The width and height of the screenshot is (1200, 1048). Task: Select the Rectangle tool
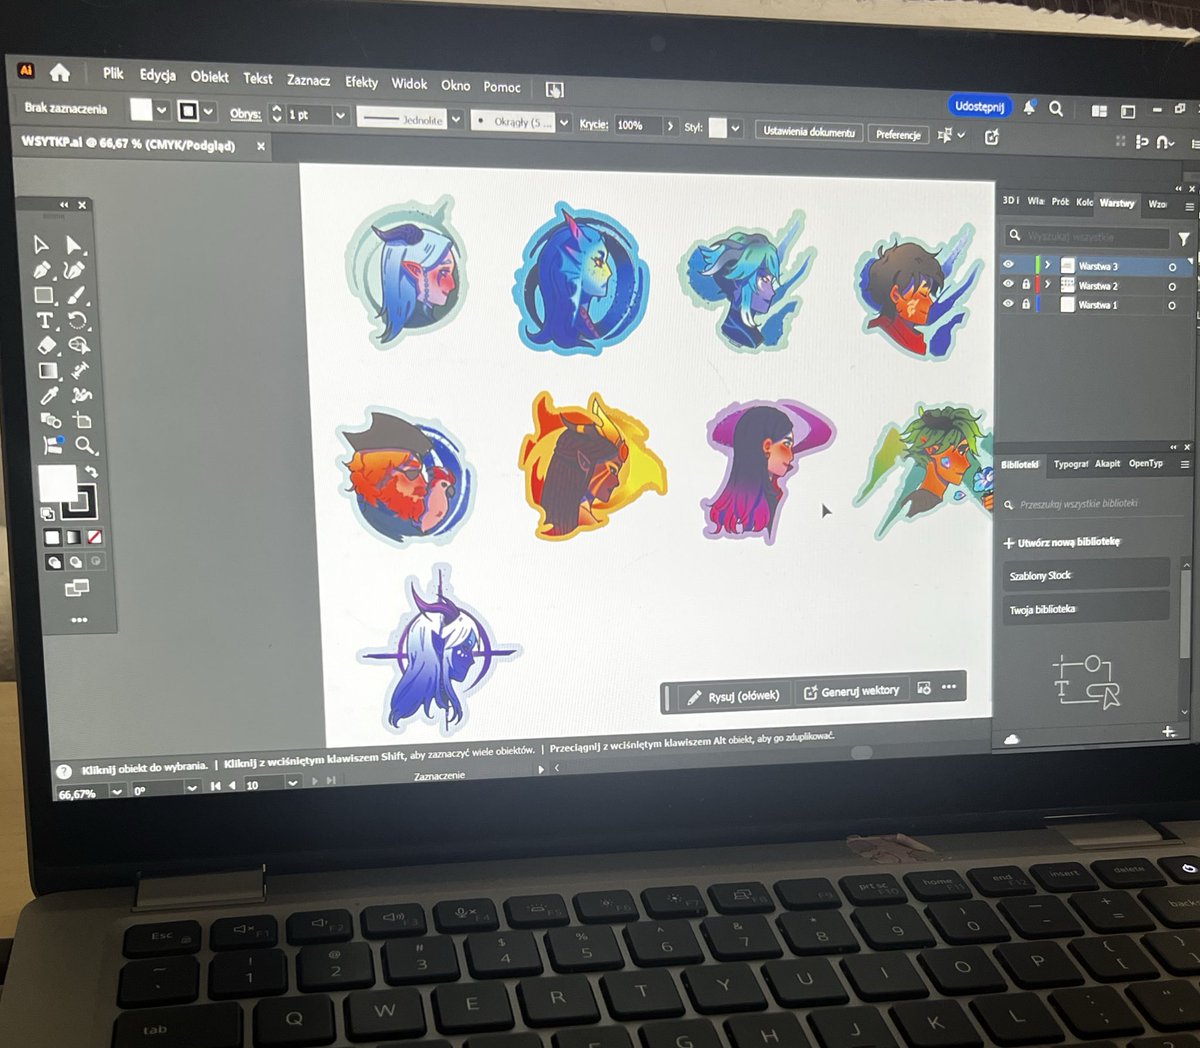point(43,294)
